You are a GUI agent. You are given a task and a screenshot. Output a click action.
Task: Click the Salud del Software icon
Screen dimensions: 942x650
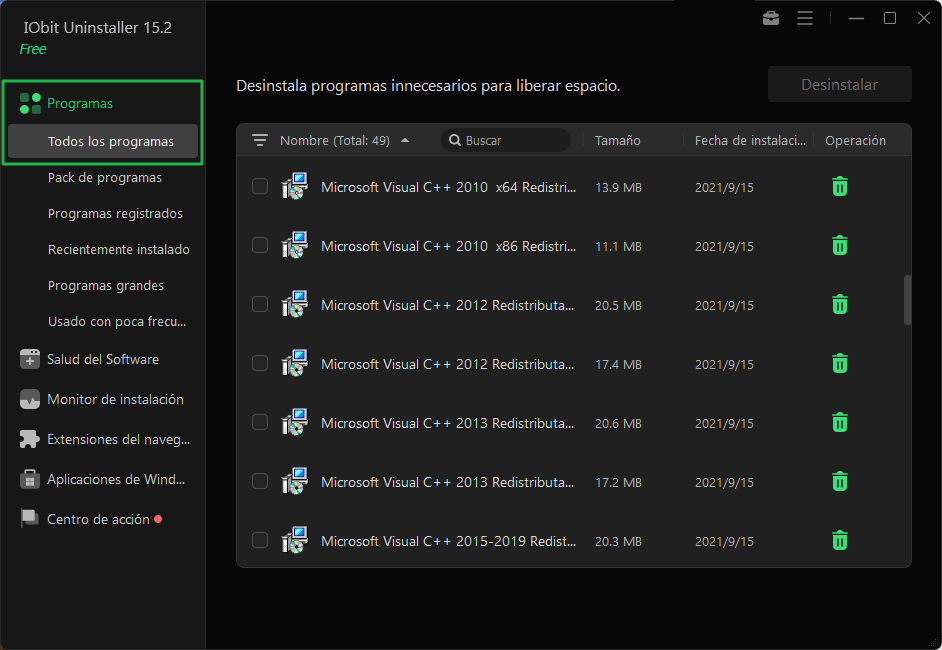30,359
